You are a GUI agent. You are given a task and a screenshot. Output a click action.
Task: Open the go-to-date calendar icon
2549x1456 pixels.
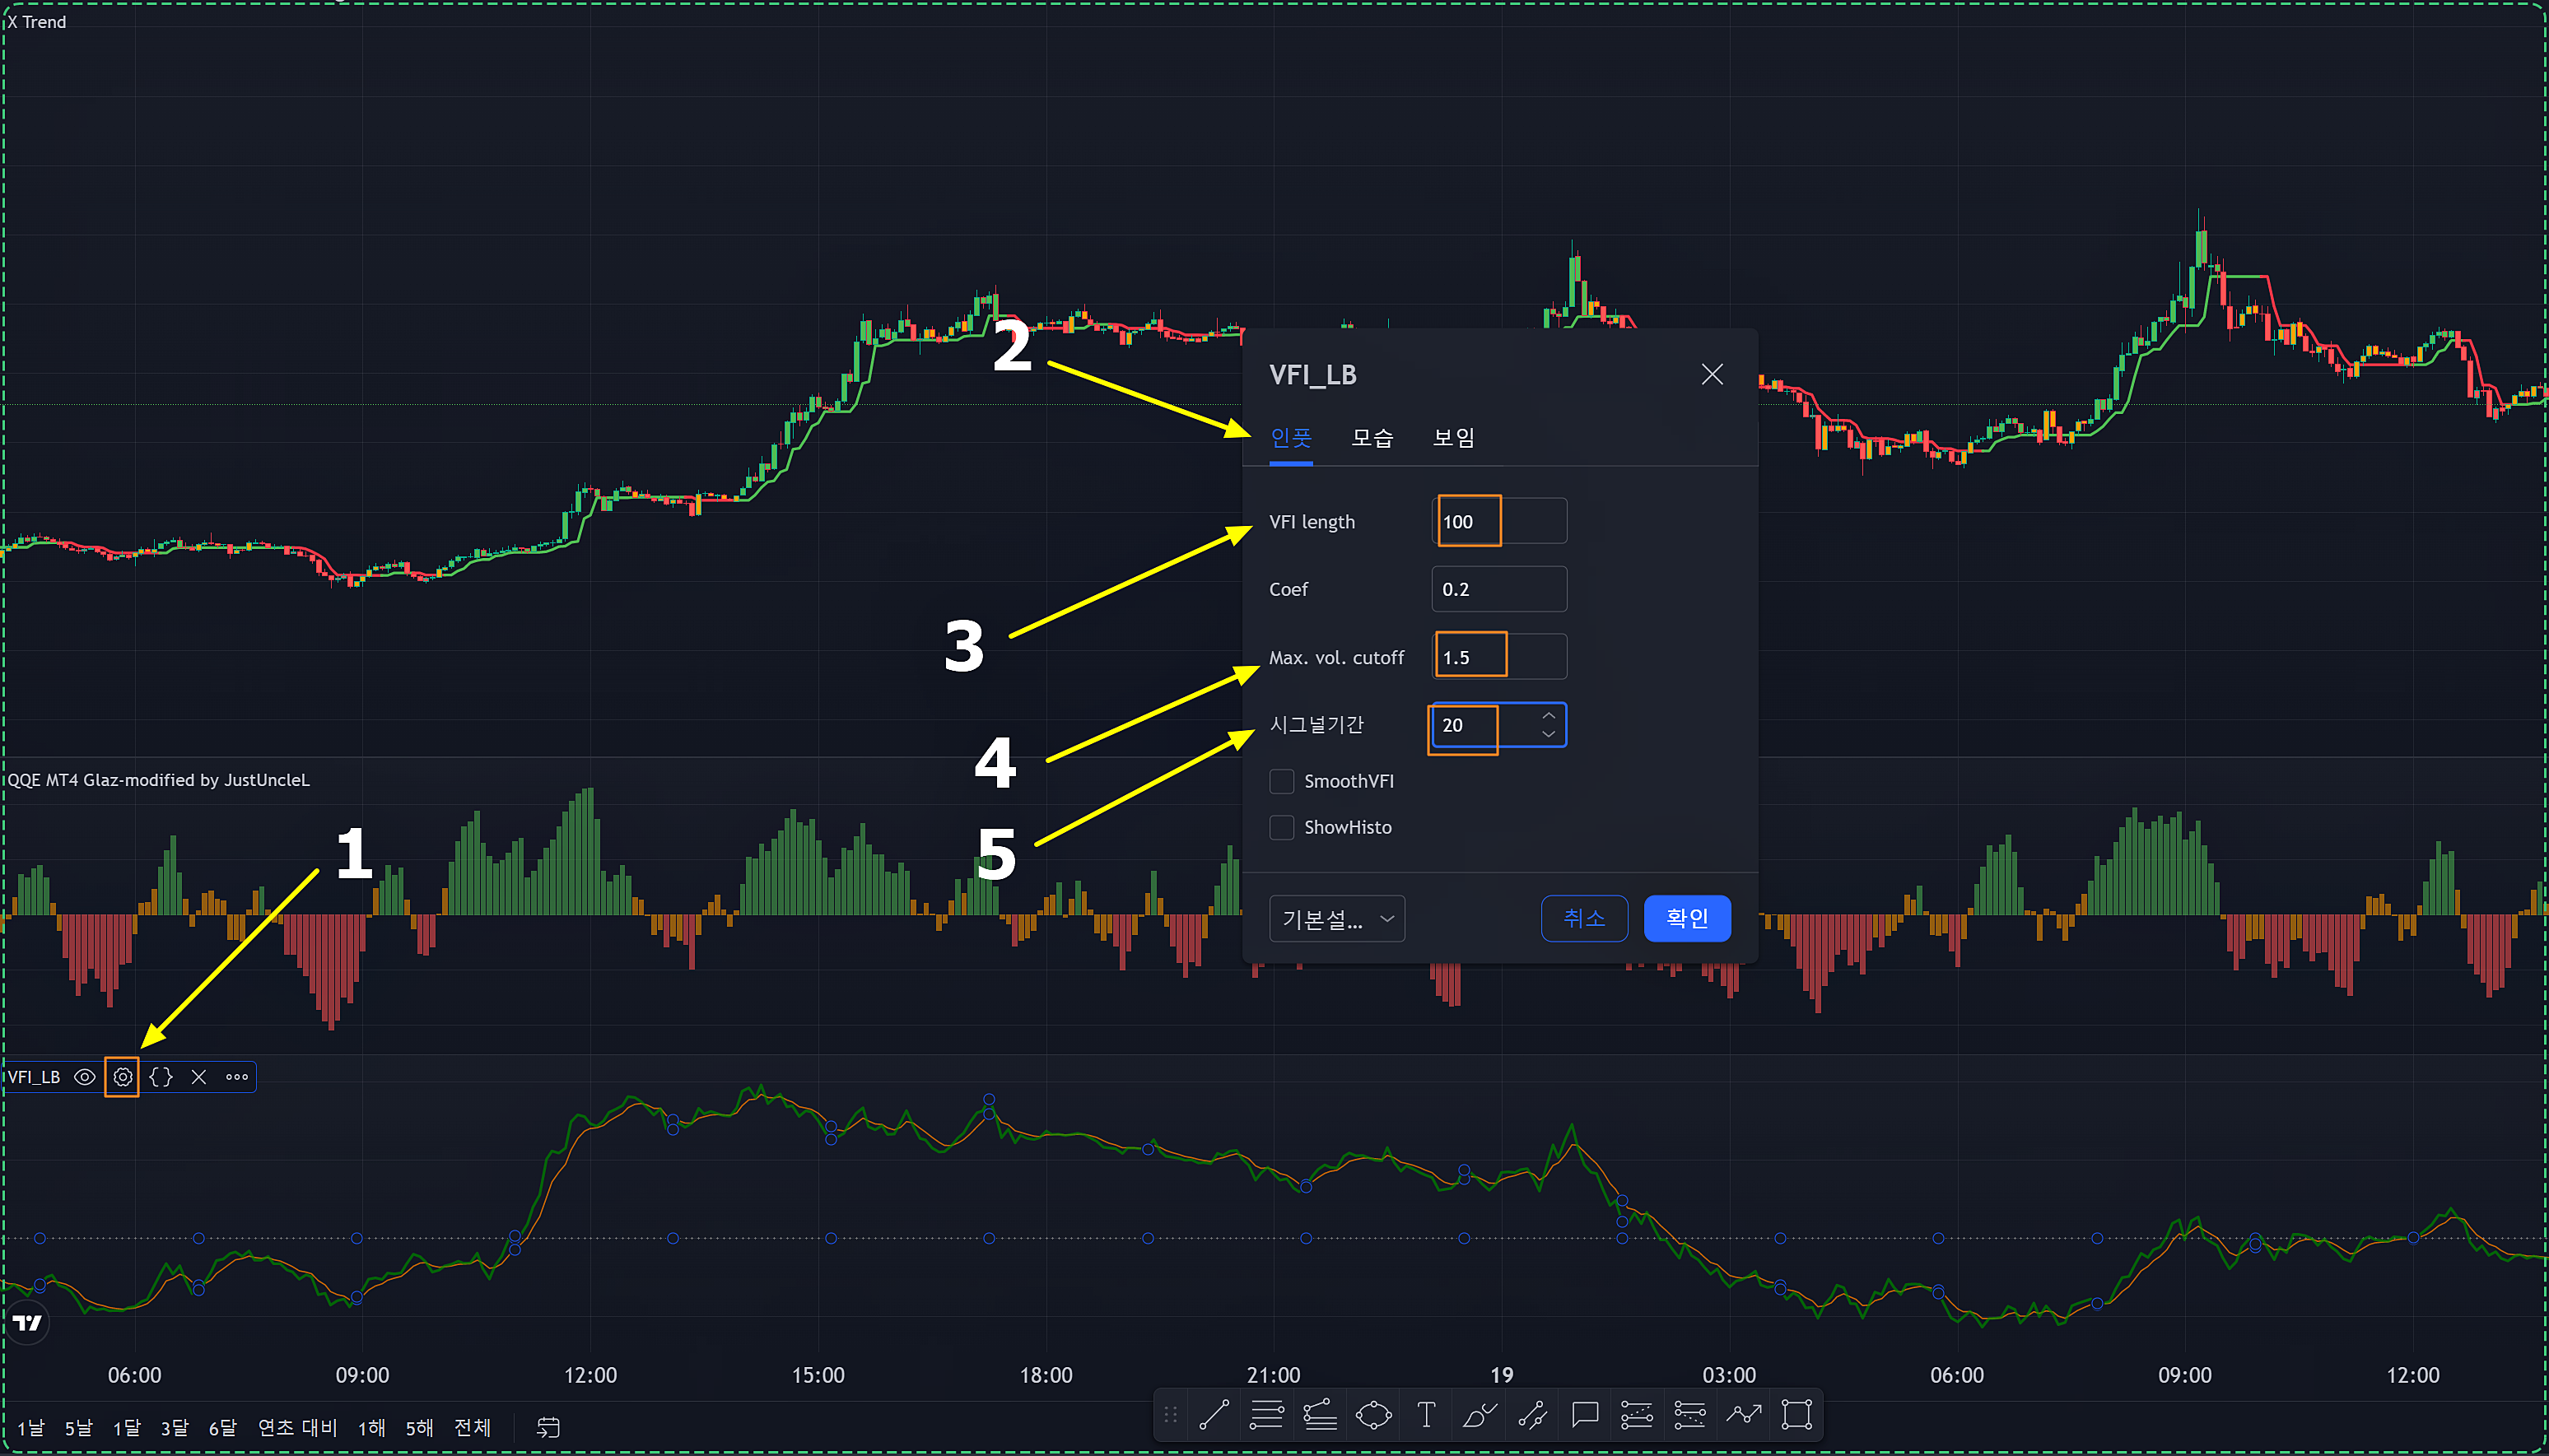[548, 1427]
